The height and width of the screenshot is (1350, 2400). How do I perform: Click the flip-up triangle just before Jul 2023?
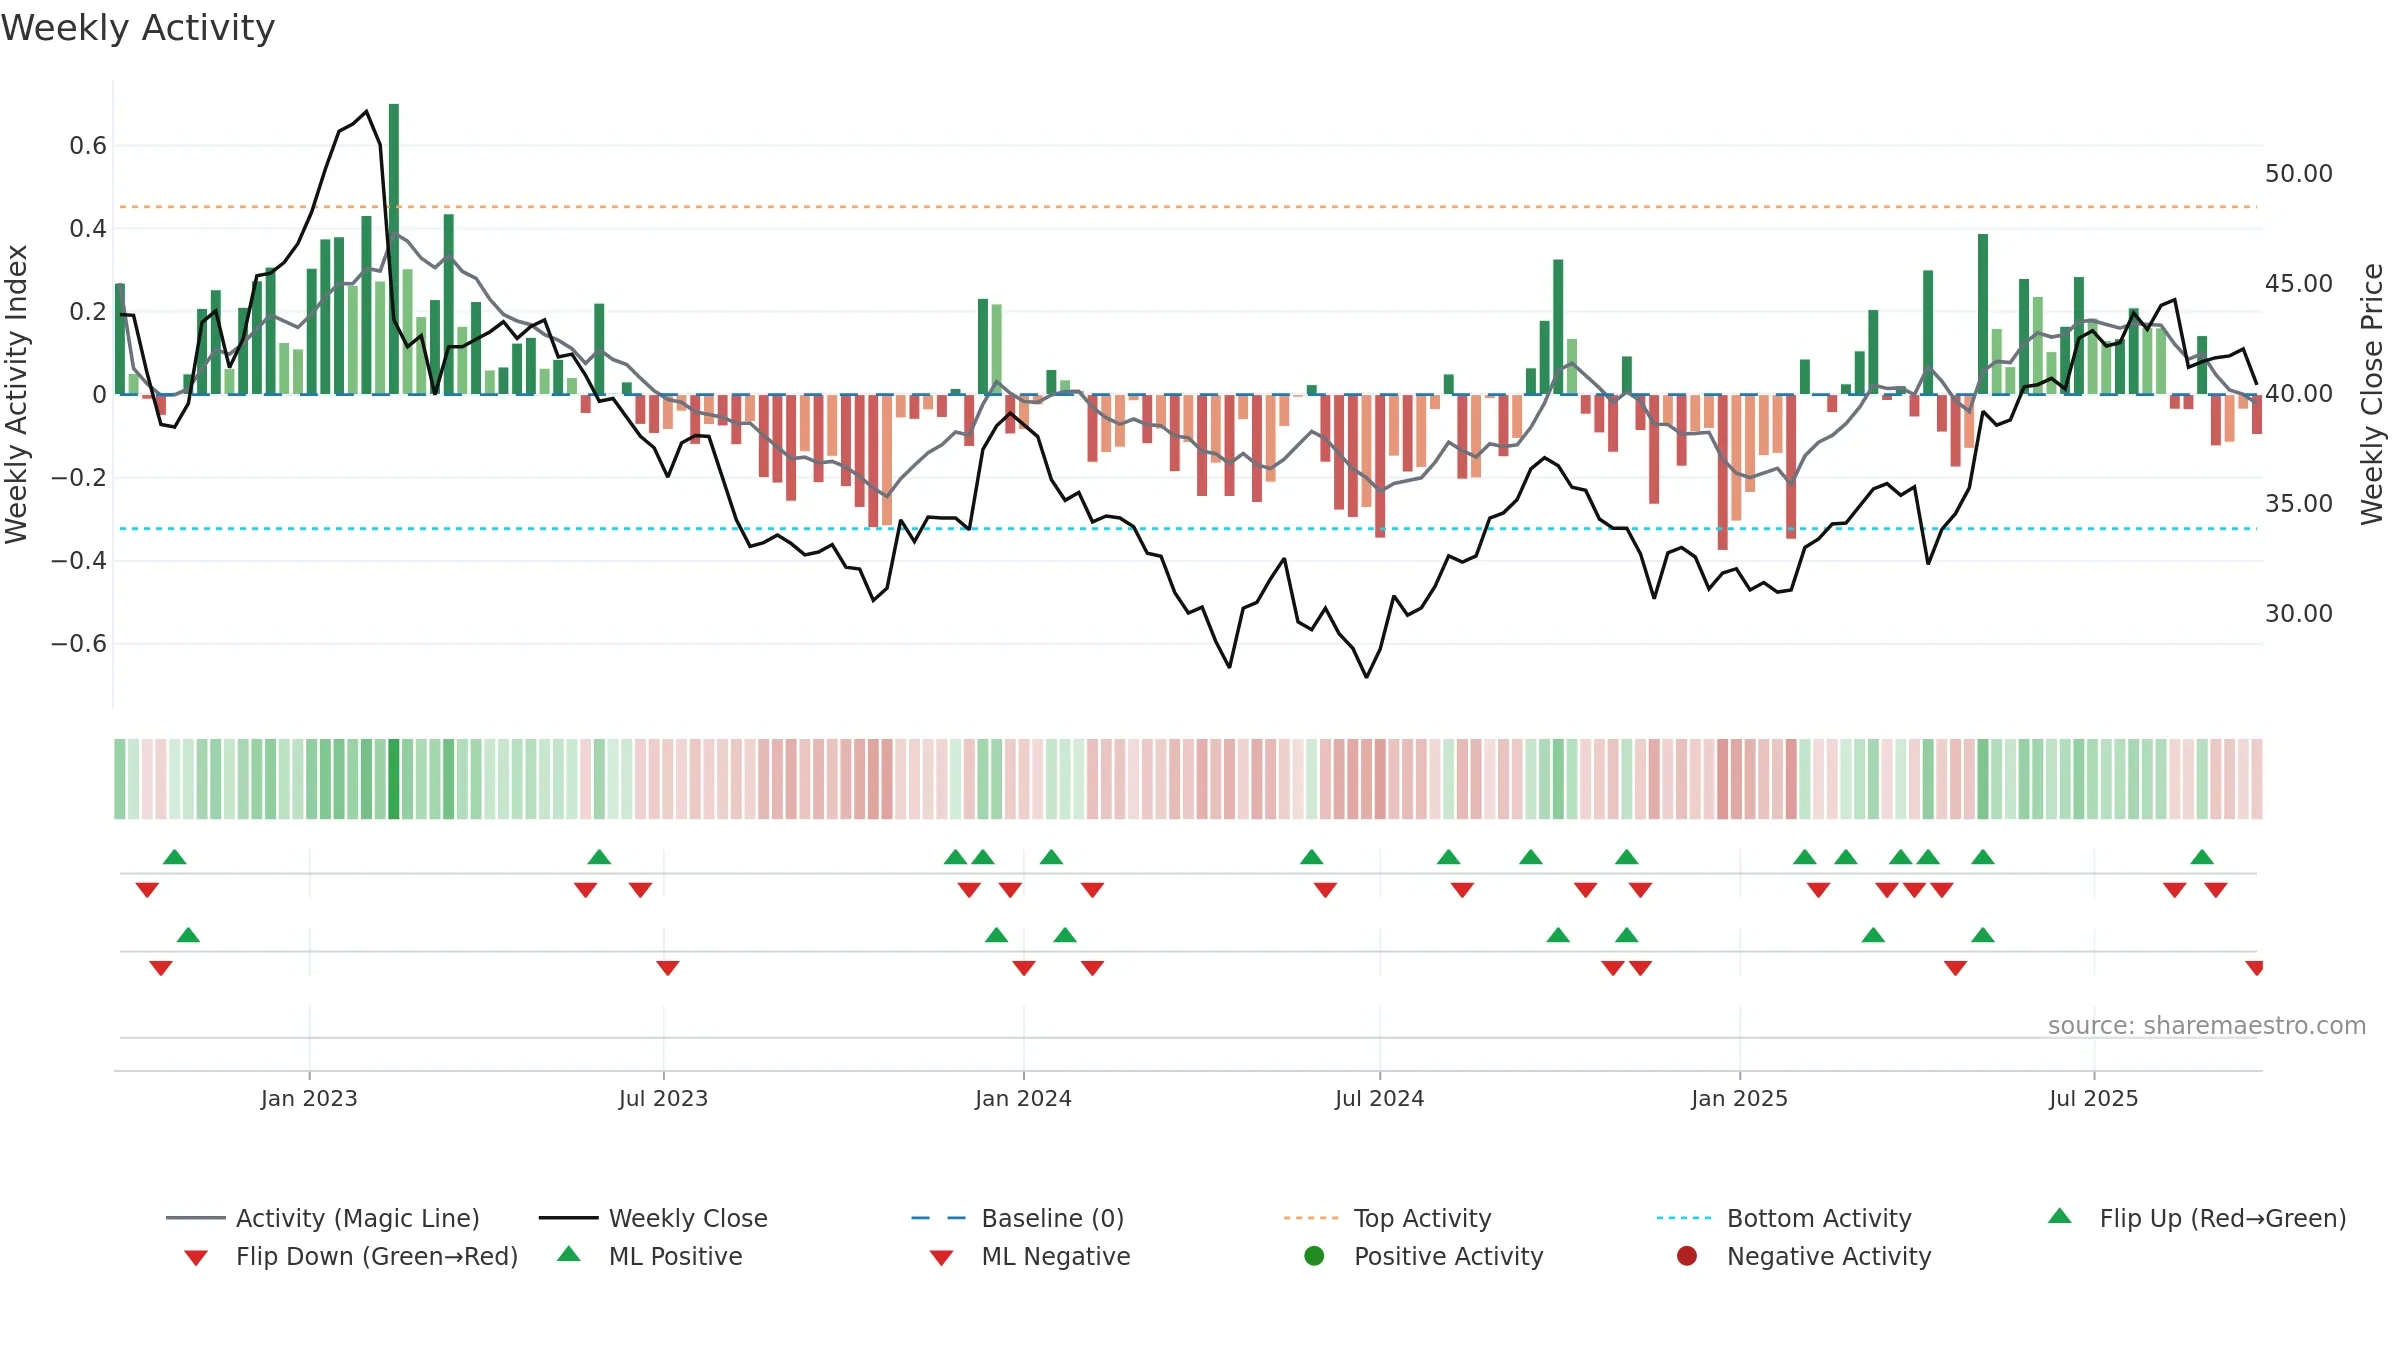599,857
